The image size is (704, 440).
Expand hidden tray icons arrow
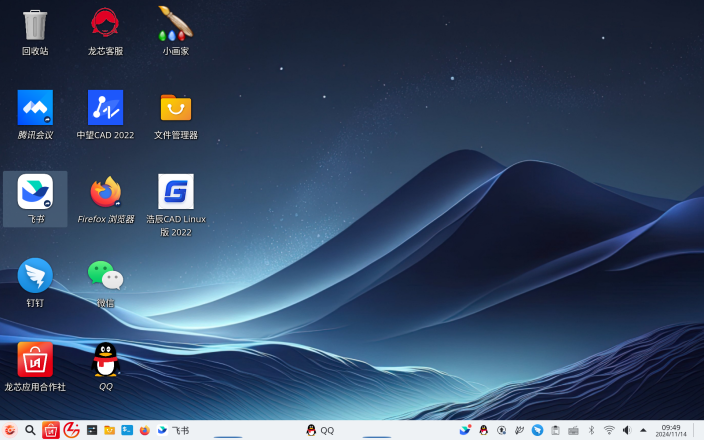pos(643,430)
